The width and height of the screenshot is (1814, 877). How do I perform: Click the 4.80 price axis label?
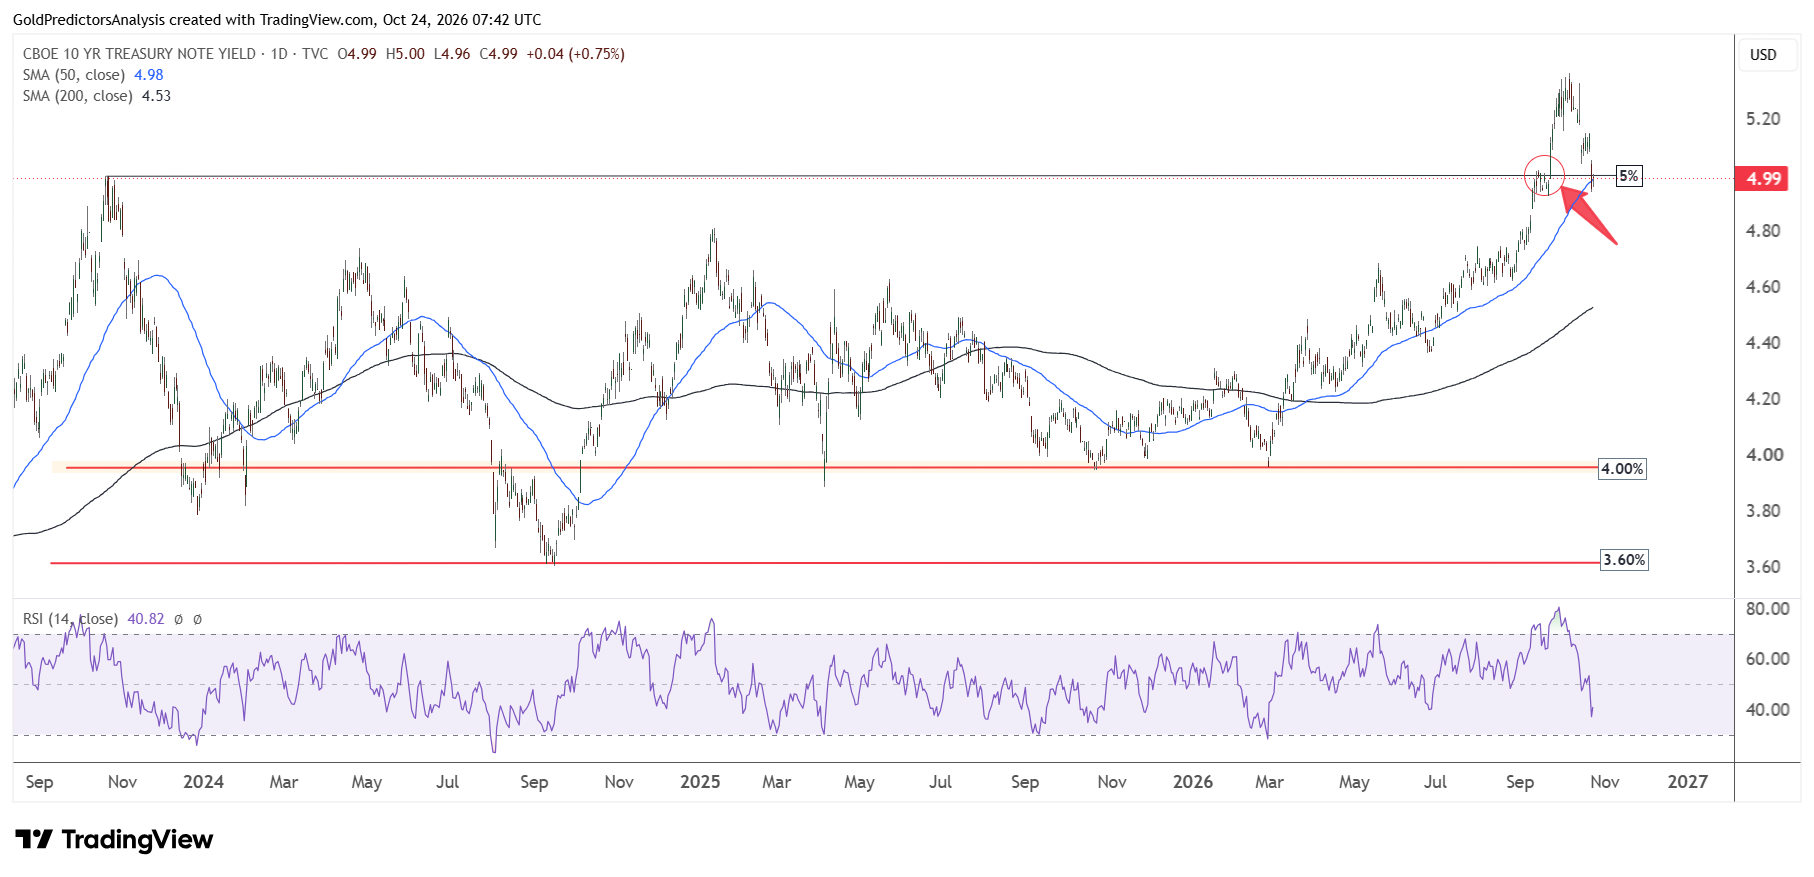click(x=1763, y=231)
